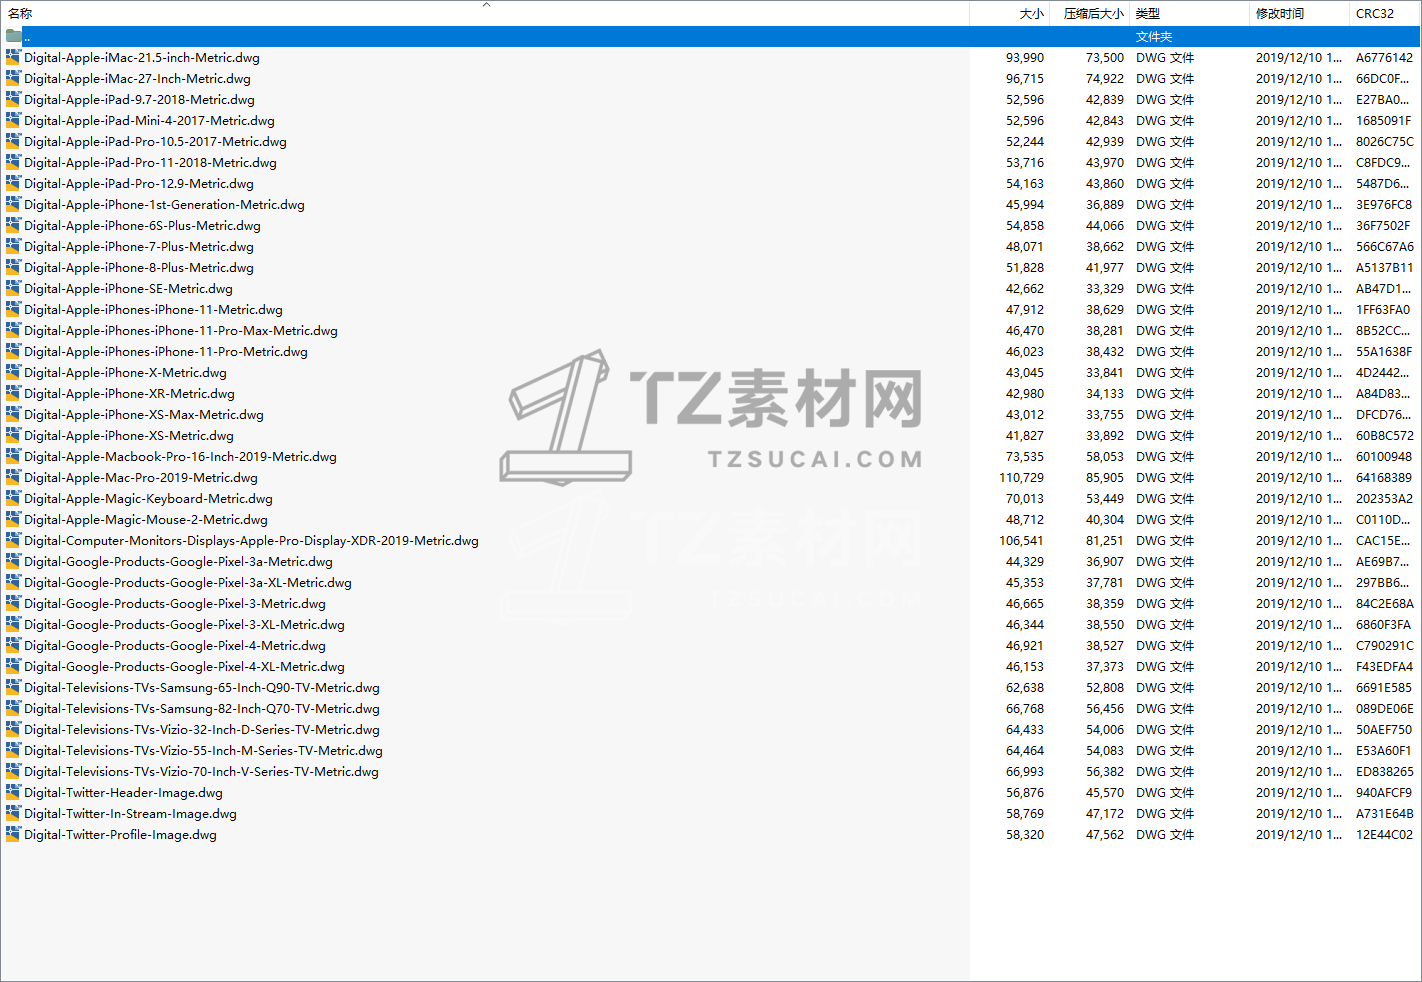Click the size value 110,729 for Mac-Pro-2019
The height and width of the screenshot is (982, 1422).
1021,478
